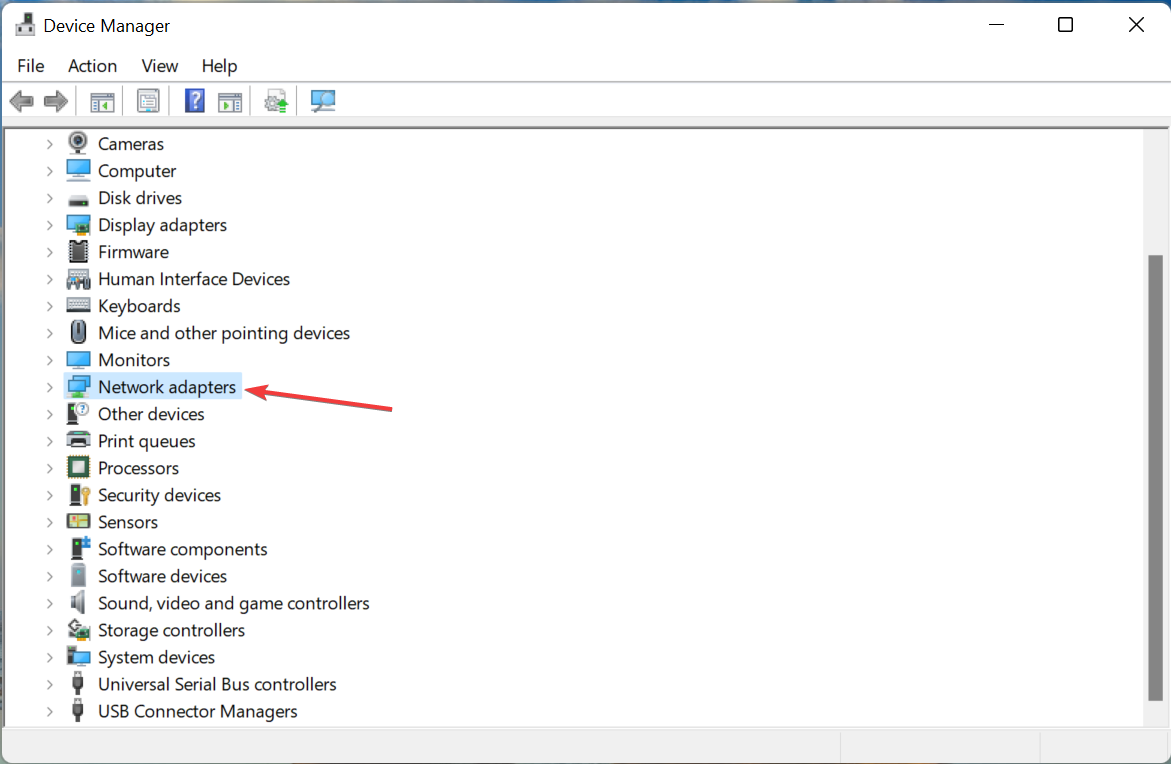Select the Other devices label
Image resolution: width=1171 pixels, height=764 pixels.
click(151, 414)
